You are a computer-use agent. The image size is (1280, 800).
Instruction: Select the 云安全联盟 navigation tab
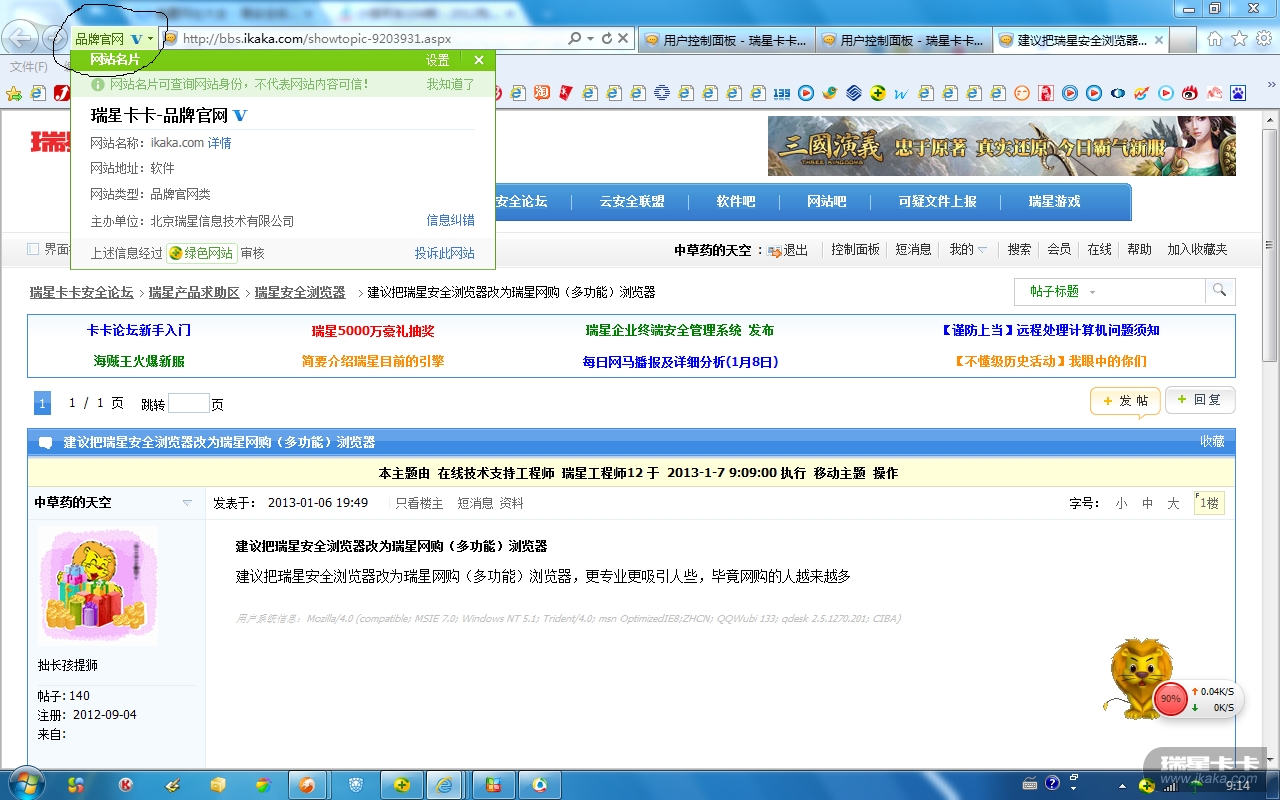[x=631, y=201]
